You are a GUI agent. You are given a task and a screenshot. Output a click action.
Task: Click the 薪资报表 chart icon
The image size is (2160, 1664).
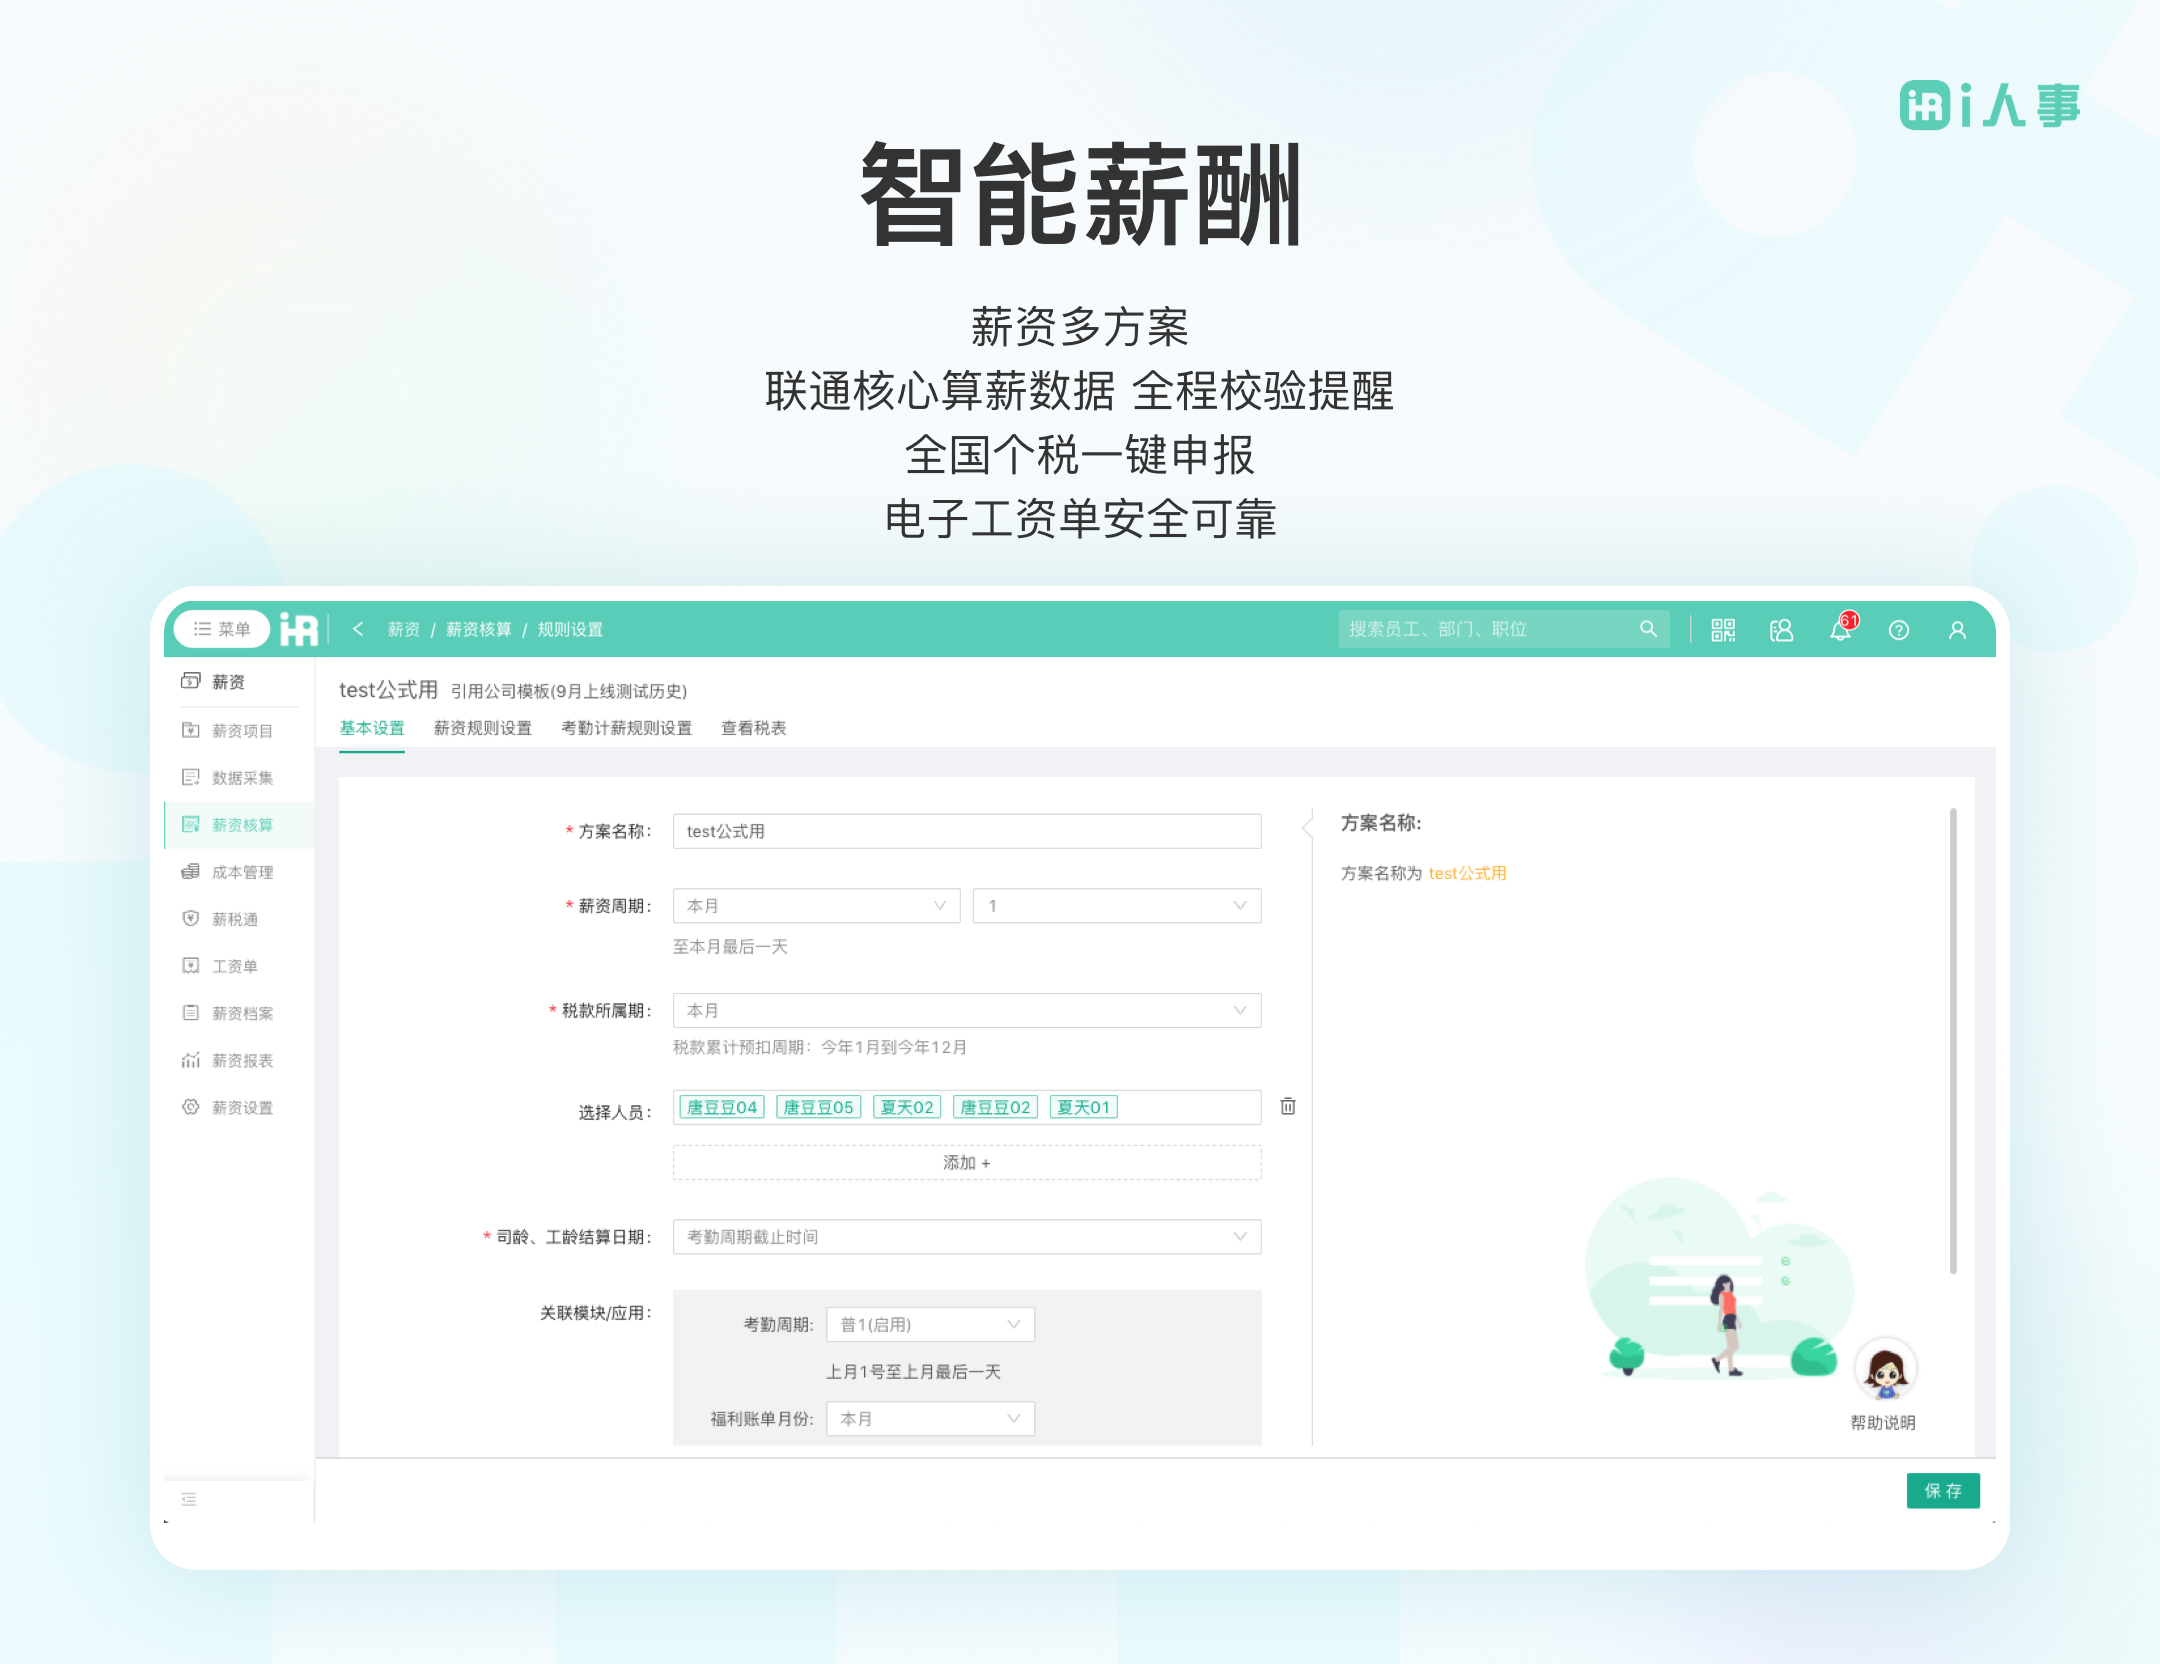(x=190, y=1059)
